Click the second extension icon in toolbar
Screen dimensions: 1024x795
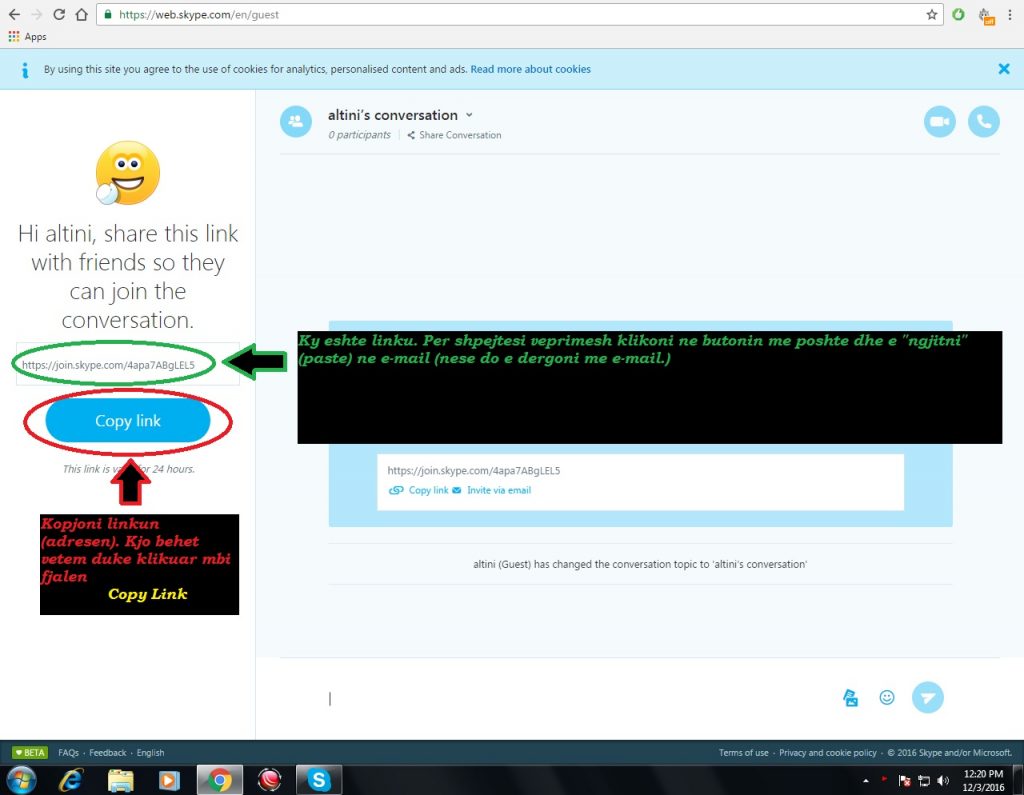click(985, 16)
